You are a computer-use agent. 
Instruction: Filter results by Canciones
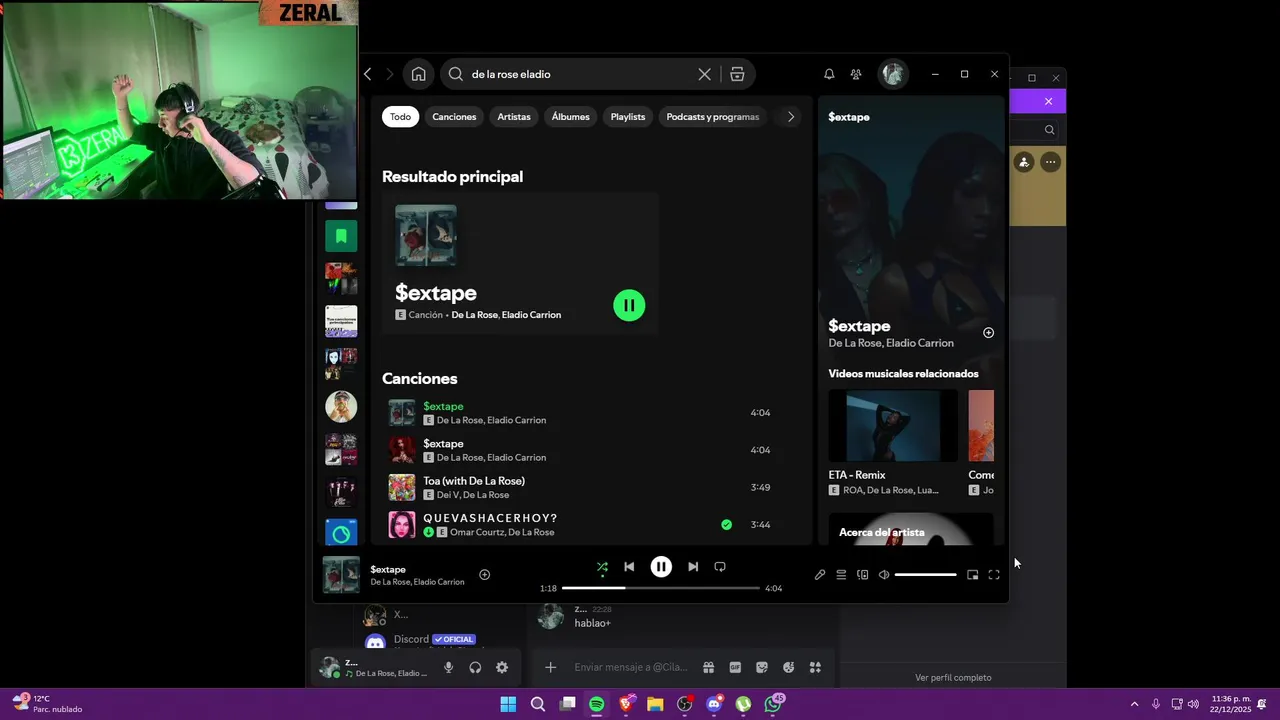pyautogui.click(x=454, y=117)
